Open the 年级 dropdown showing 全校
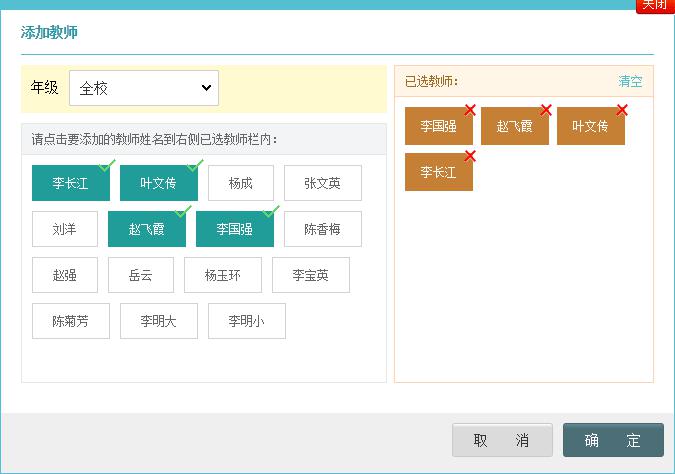This screenshot has width=675, height=474. pos(144,88)
